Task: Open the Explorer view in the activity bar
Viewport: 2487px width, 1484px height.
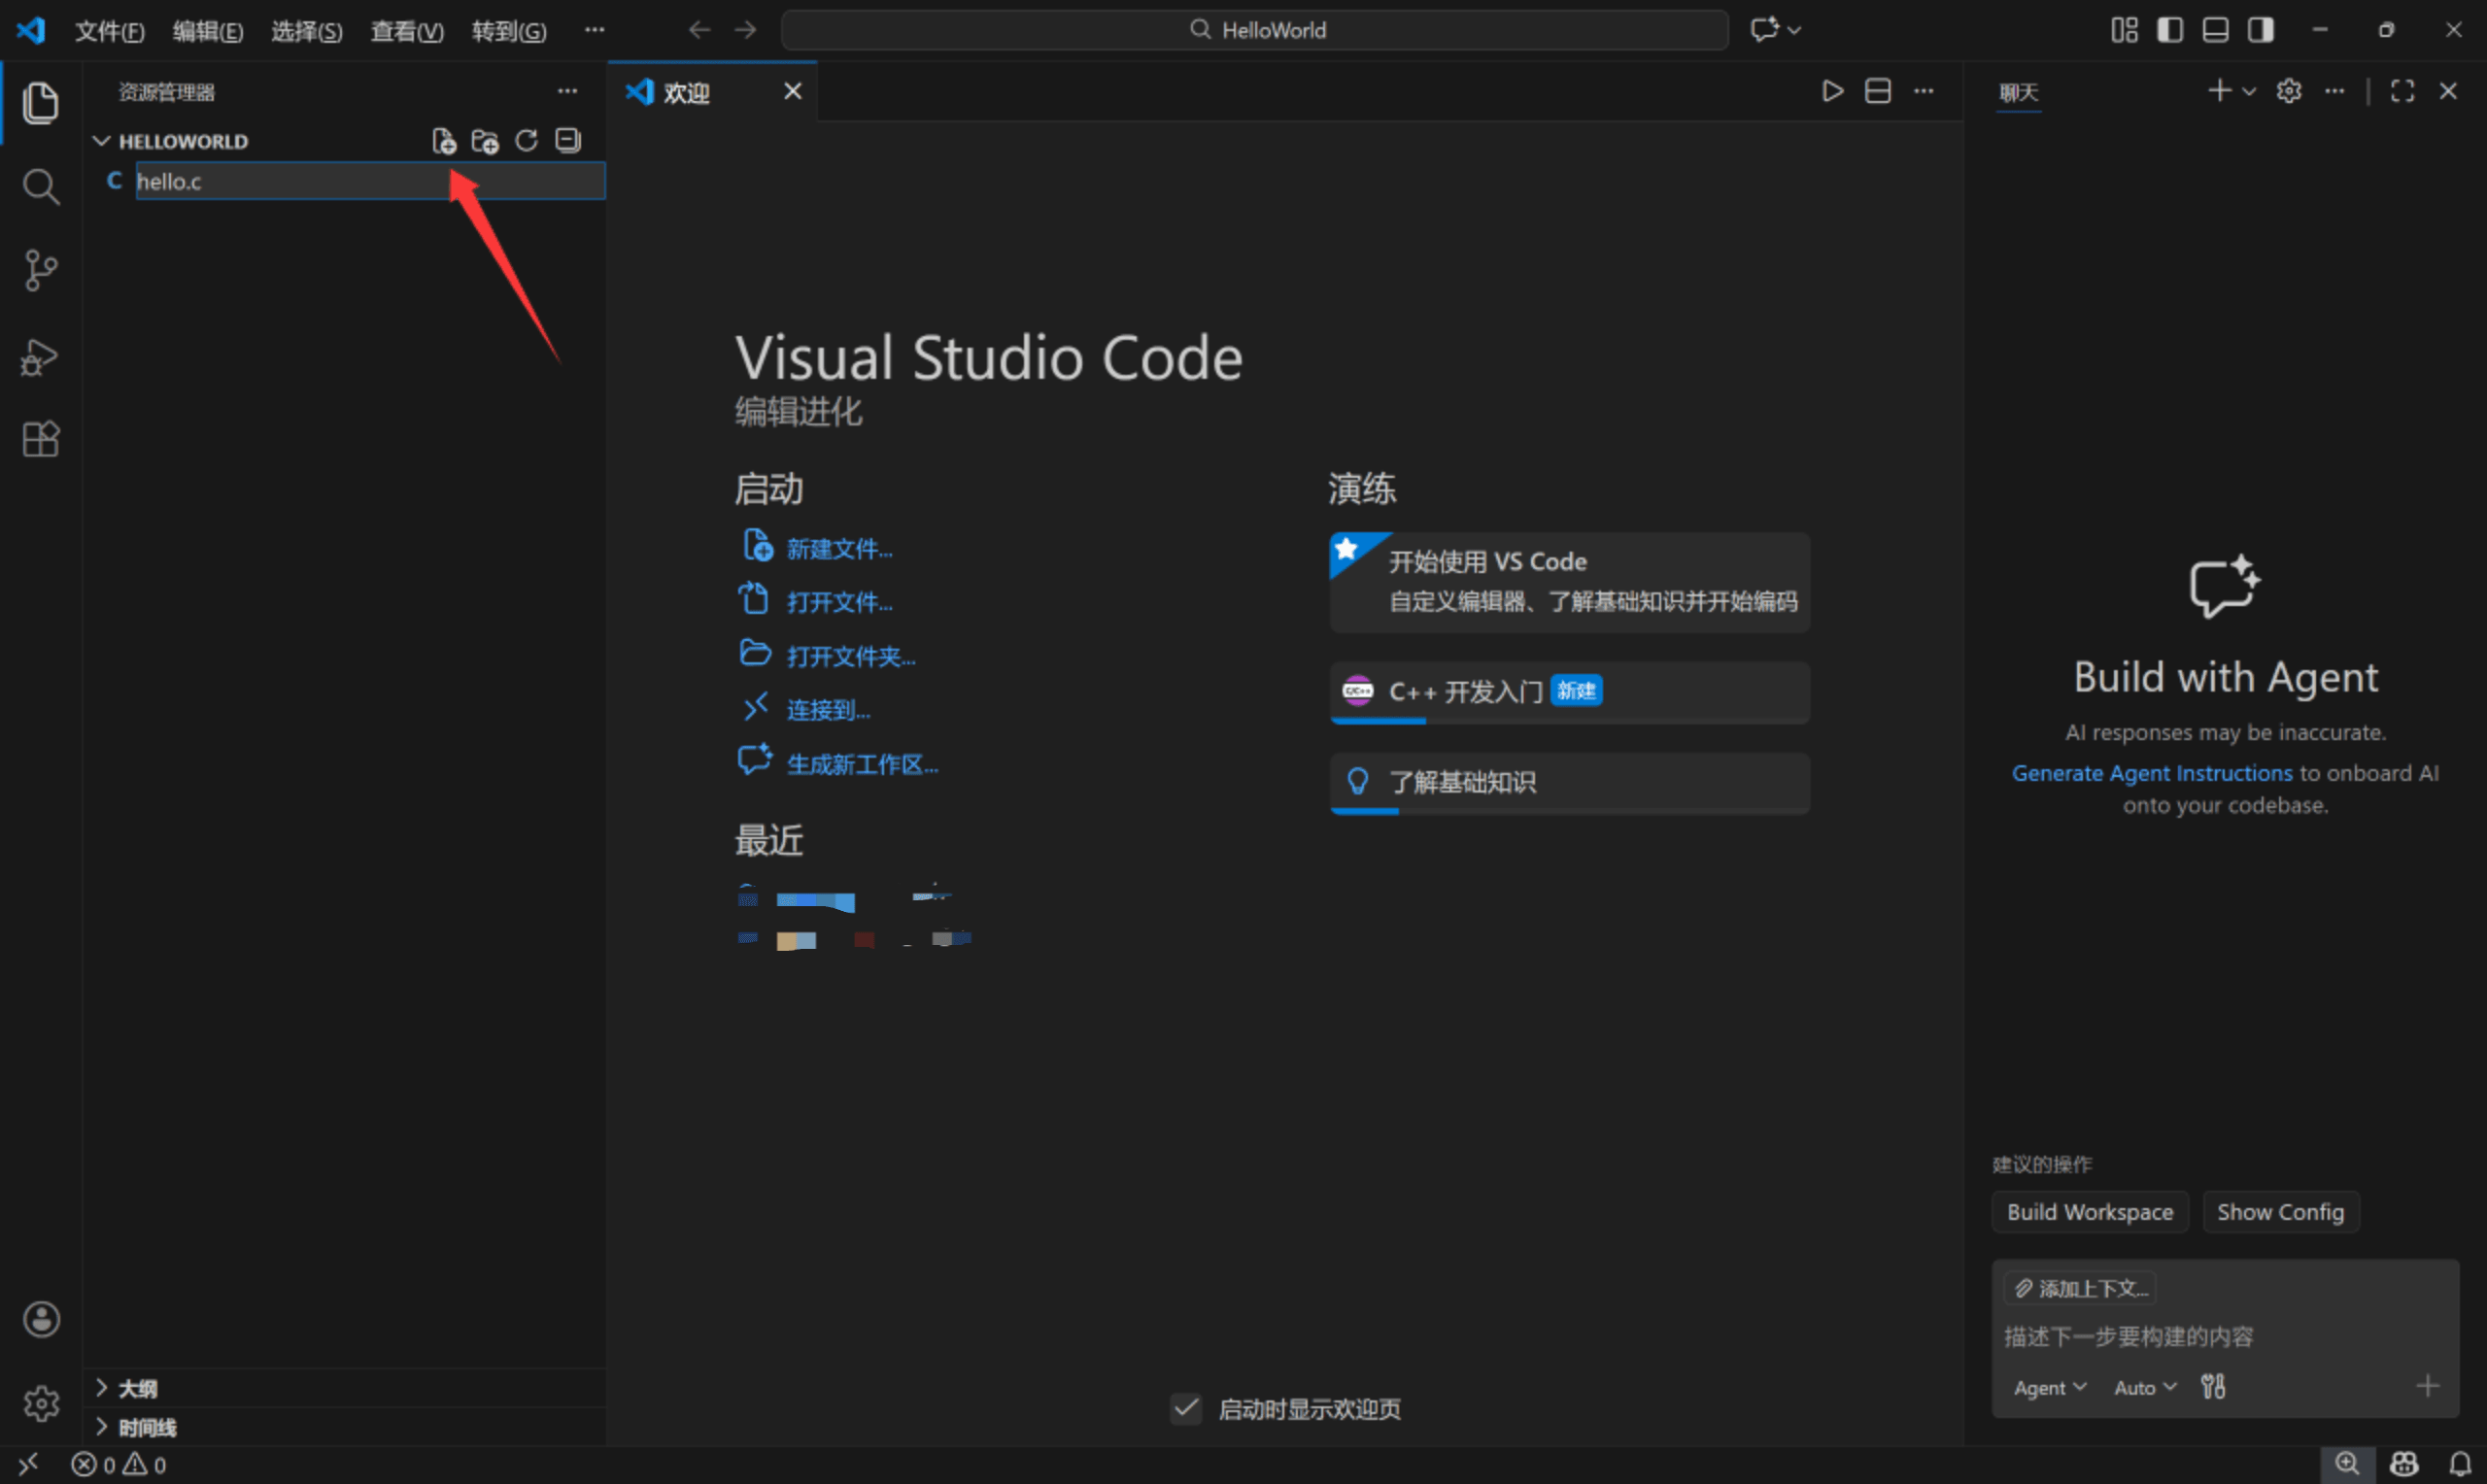Action: pos(41,103)
